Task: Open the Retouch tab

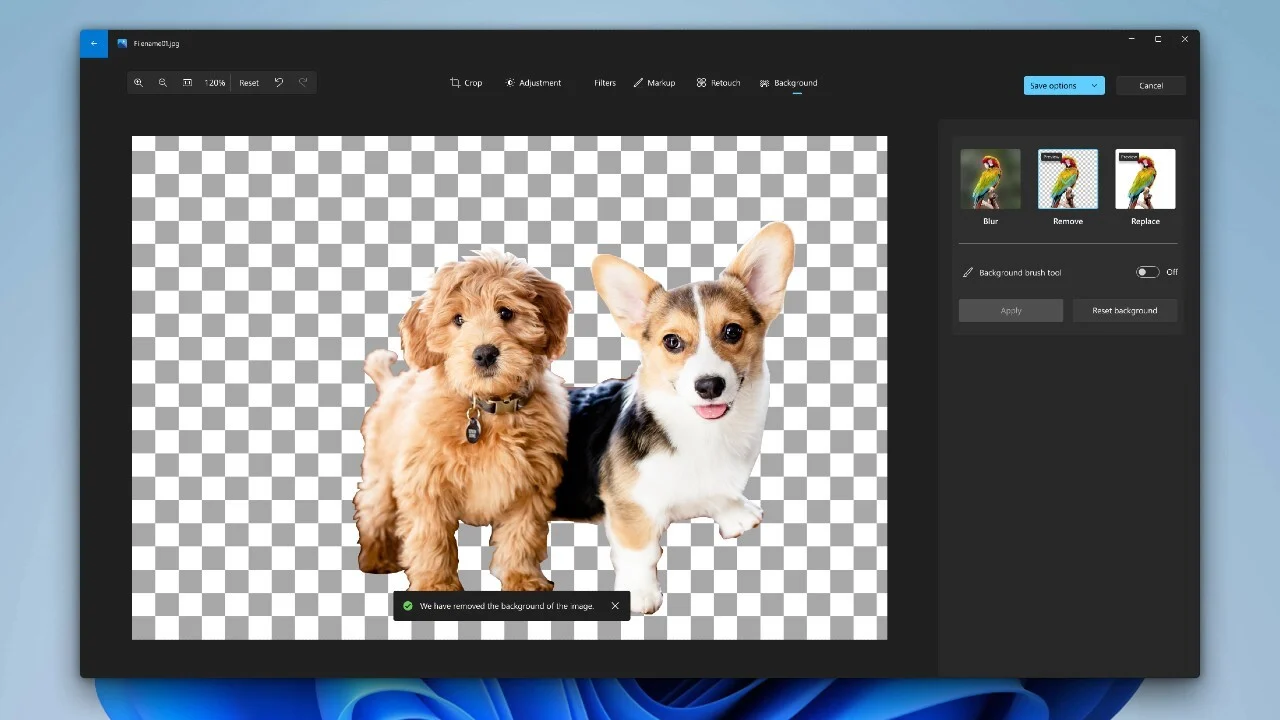Action: click(718, 83)
